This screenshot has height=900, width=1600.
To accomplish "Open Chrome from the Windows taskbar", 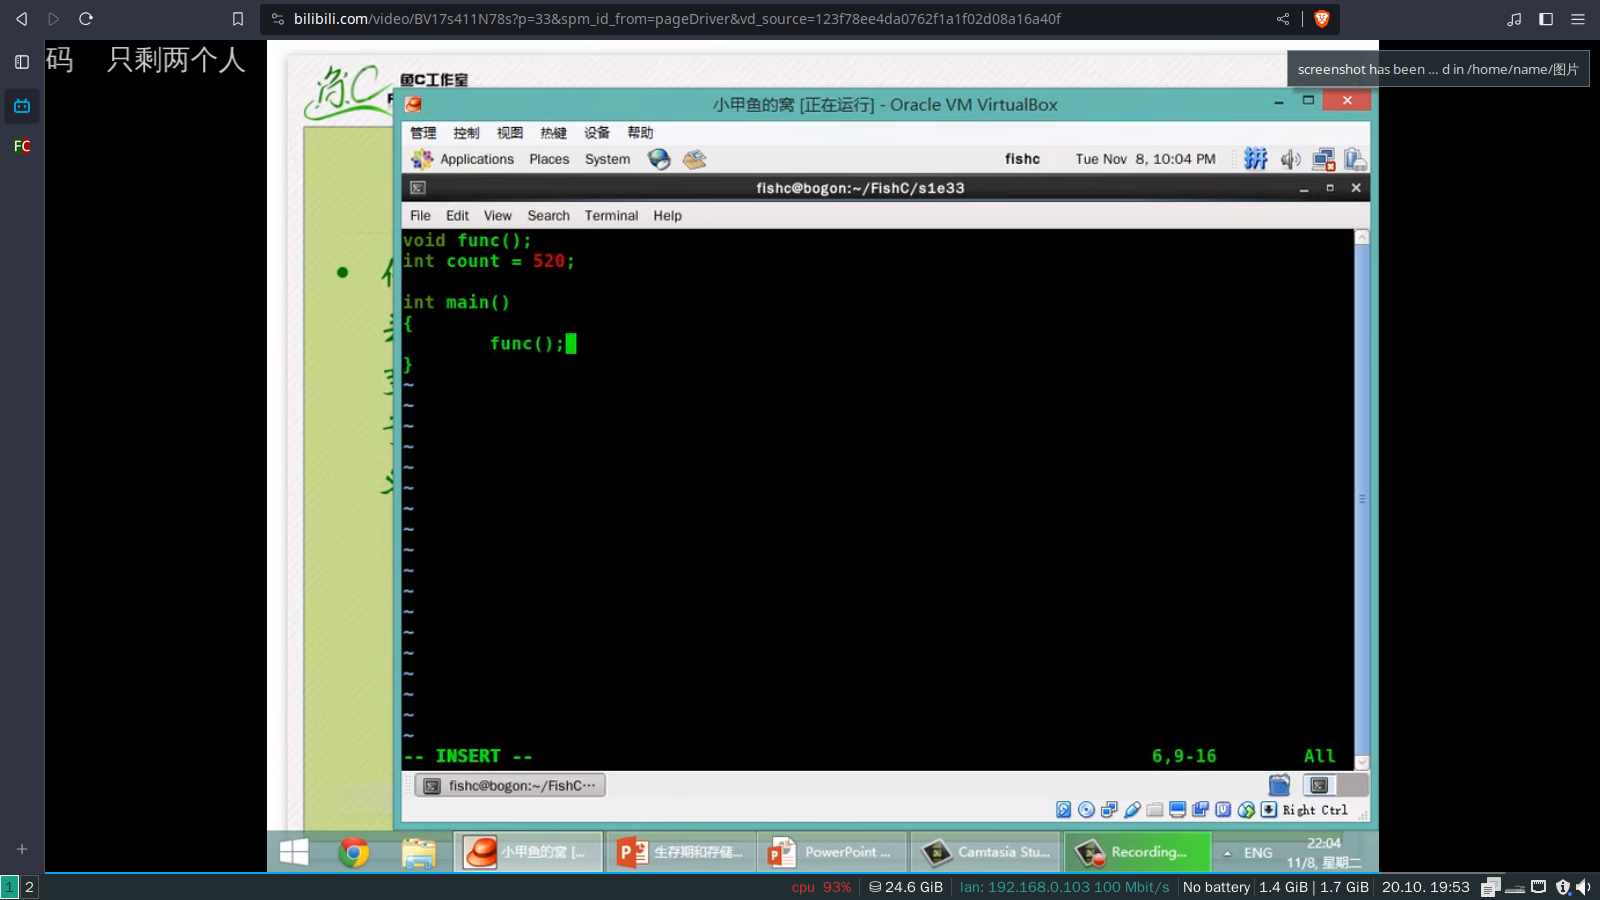I will click(354, 852).
